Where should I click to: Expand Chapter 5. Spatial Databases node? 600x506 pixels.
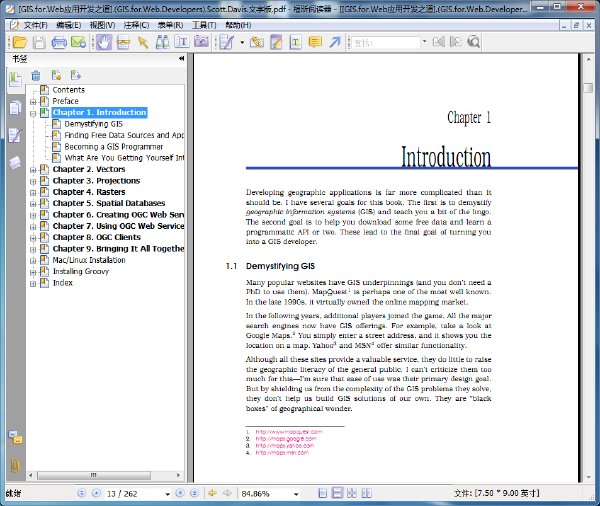coord(33,204)
